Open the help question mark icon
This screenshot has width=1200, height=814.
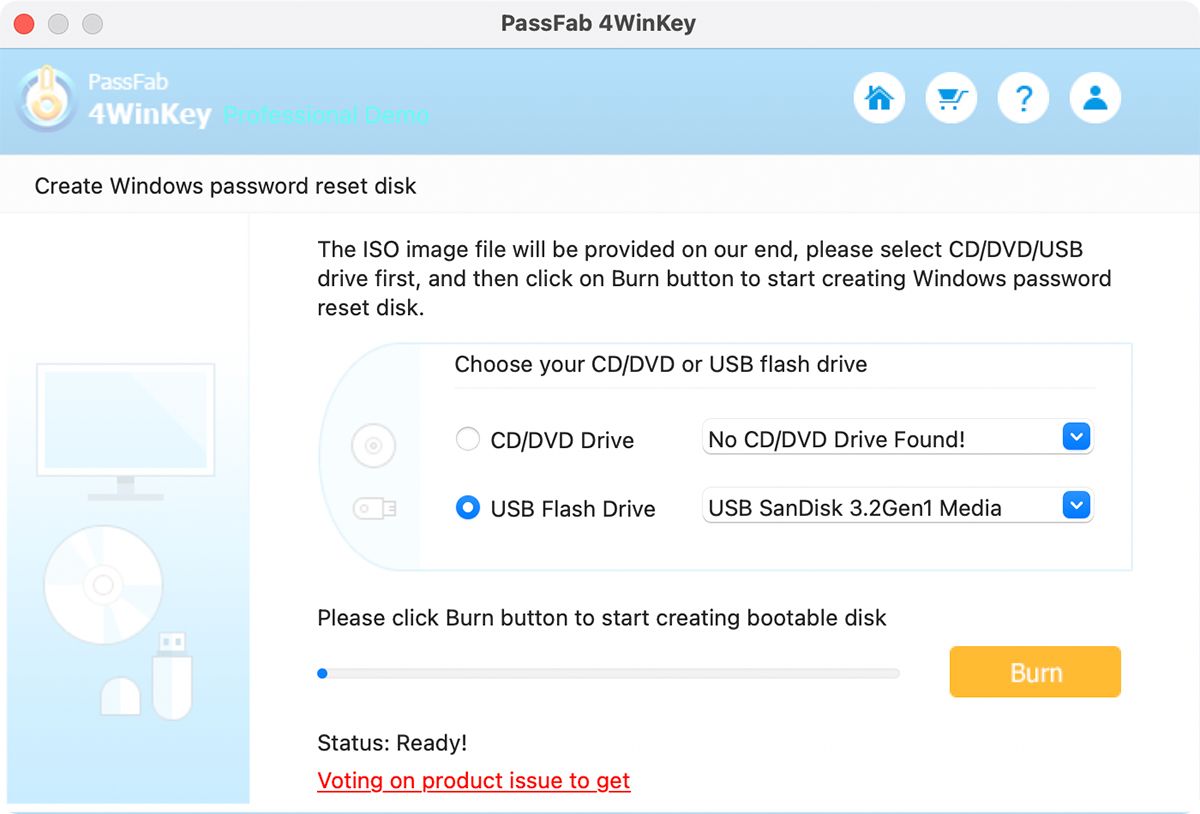[x=1023, y=97]
